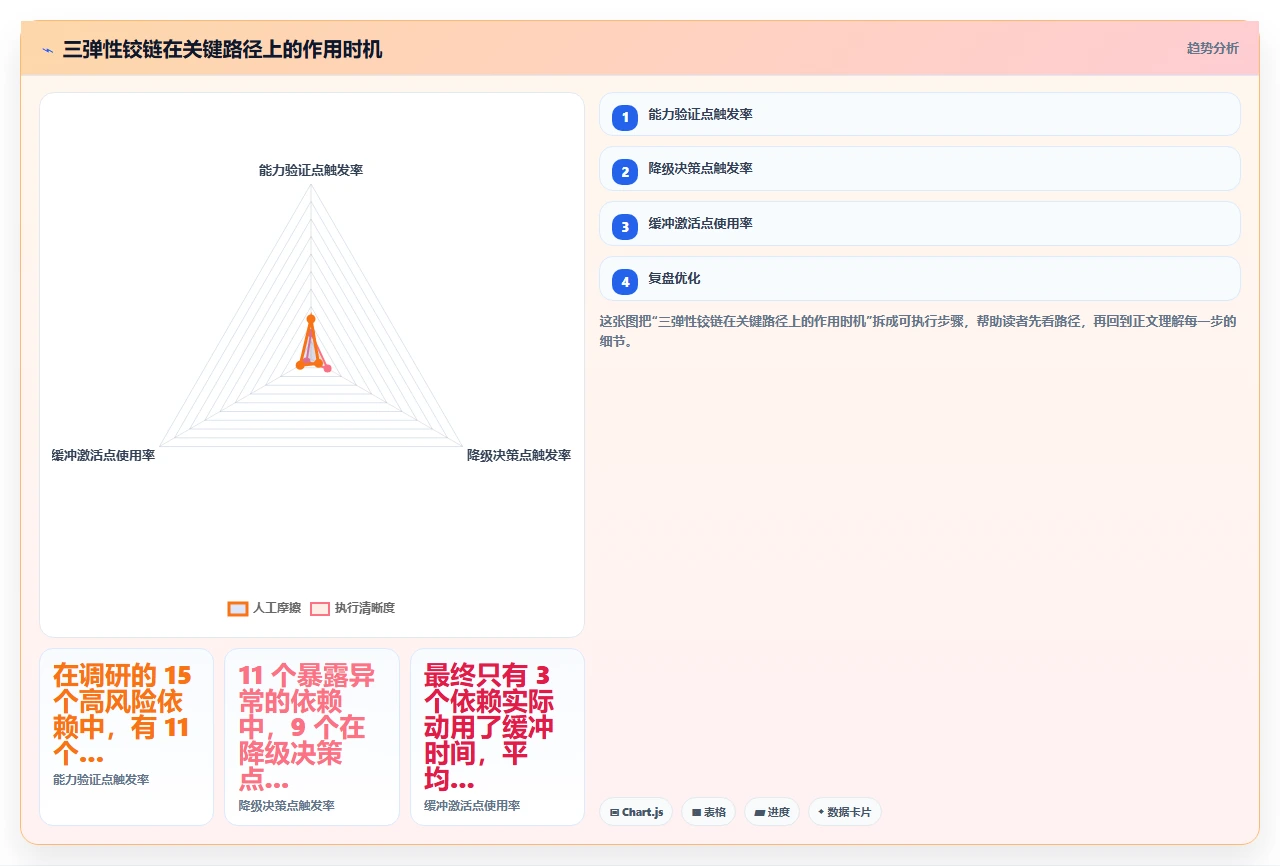Click the number 4 badge
The width and height of the screenshot is (1280, 866).
click(x=625, y=282)
